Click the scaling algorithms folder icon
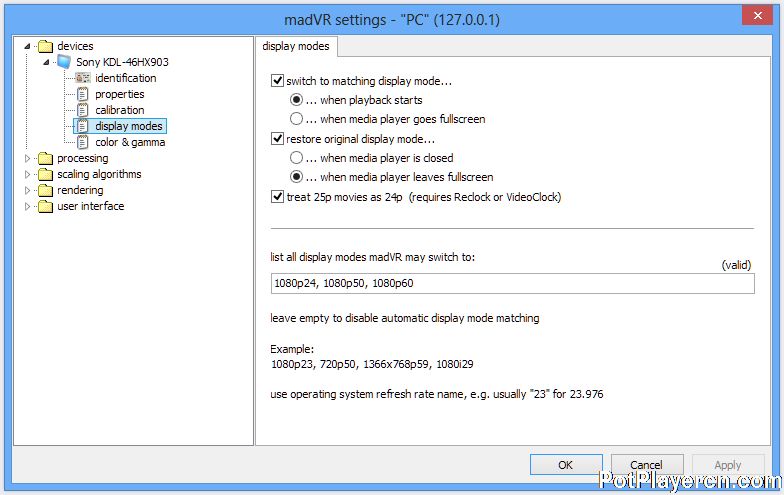Screen dimensions: 784x495 pos(46,174)
